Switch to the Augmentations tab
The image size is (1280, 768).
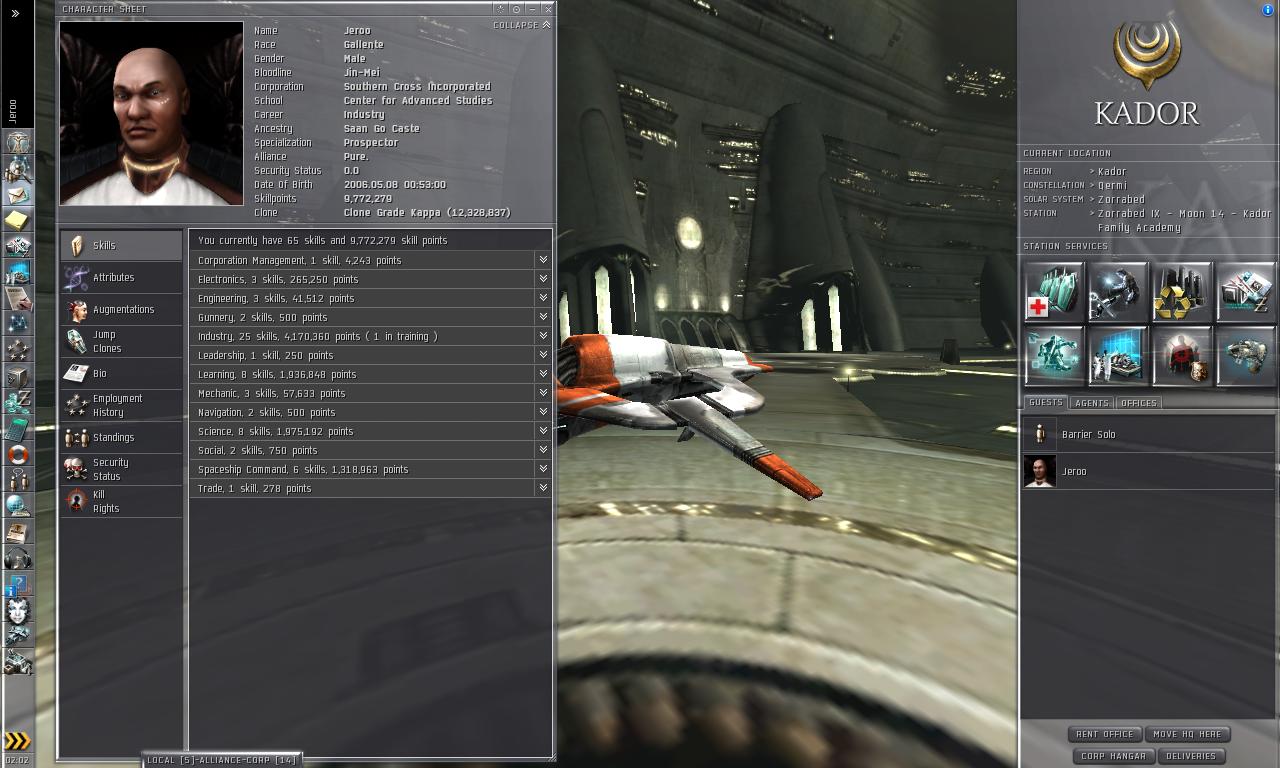[121, 309]
